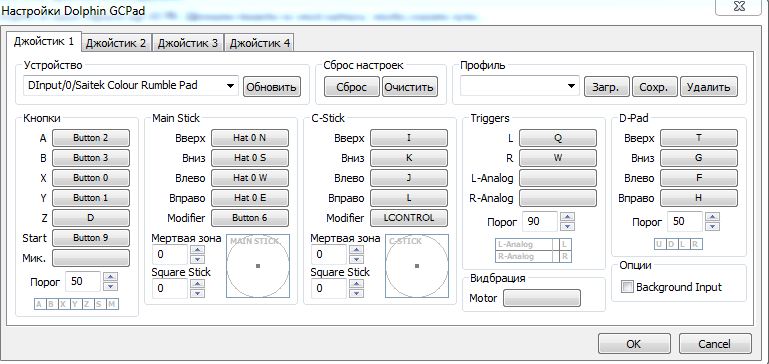This screenshot has width=769, height=364.
Task: Switch to the Джойстик 2 tab
Action: coord(116,43)
